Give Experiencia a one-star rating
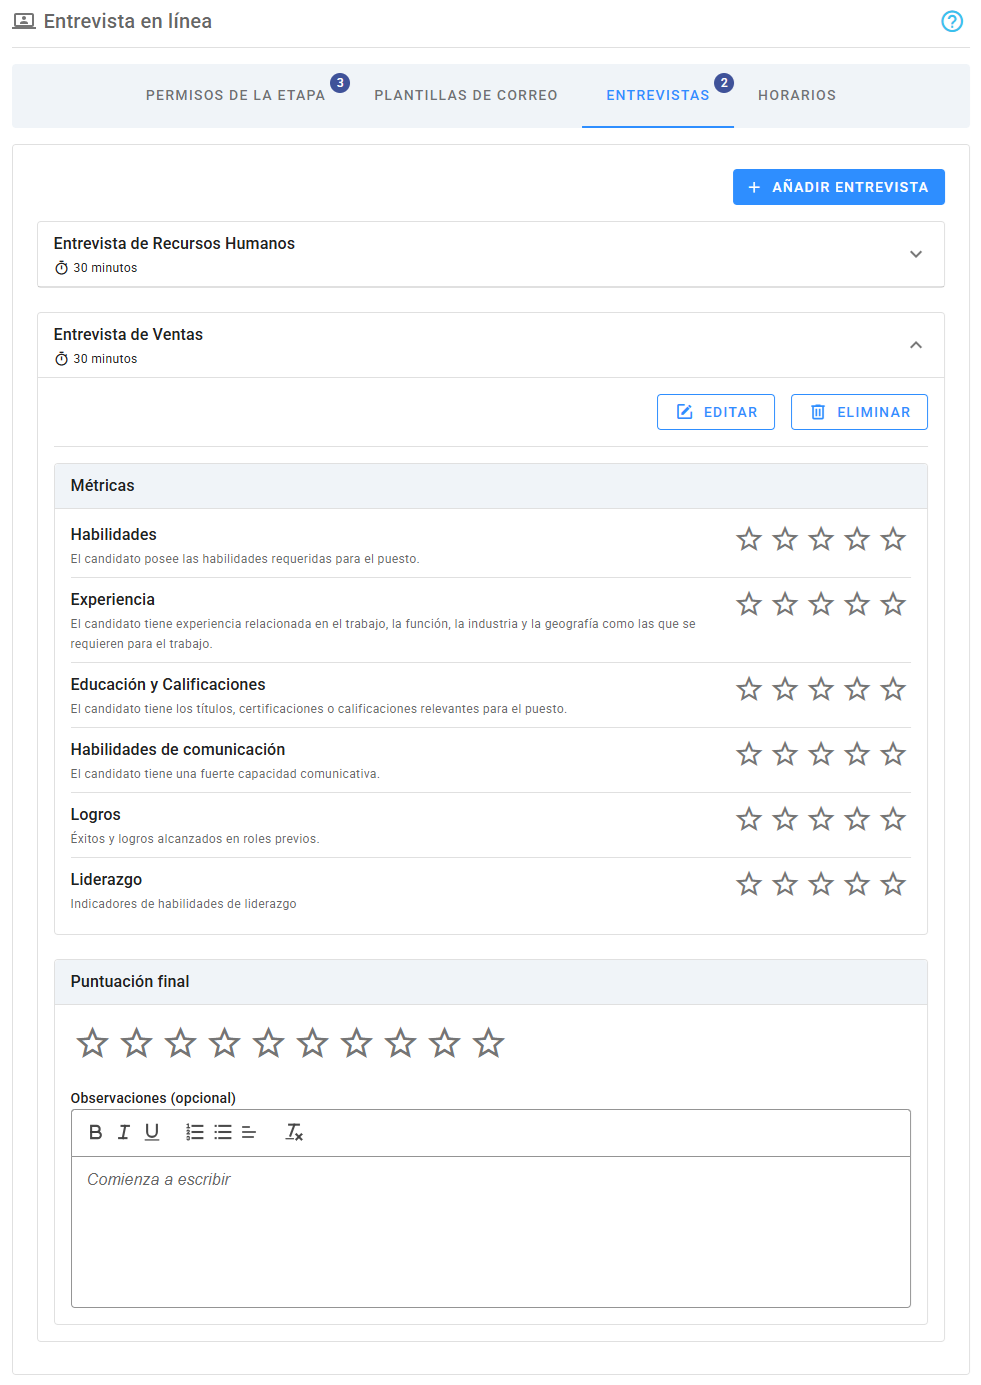This screenshot has height=1385, width=981. [x=749, y=605]
